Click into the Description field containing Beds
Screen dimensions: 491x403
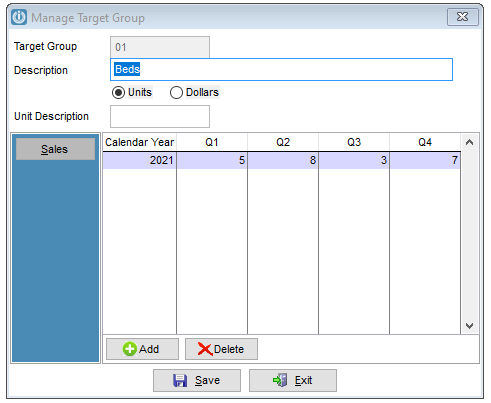tap(281, 69)
